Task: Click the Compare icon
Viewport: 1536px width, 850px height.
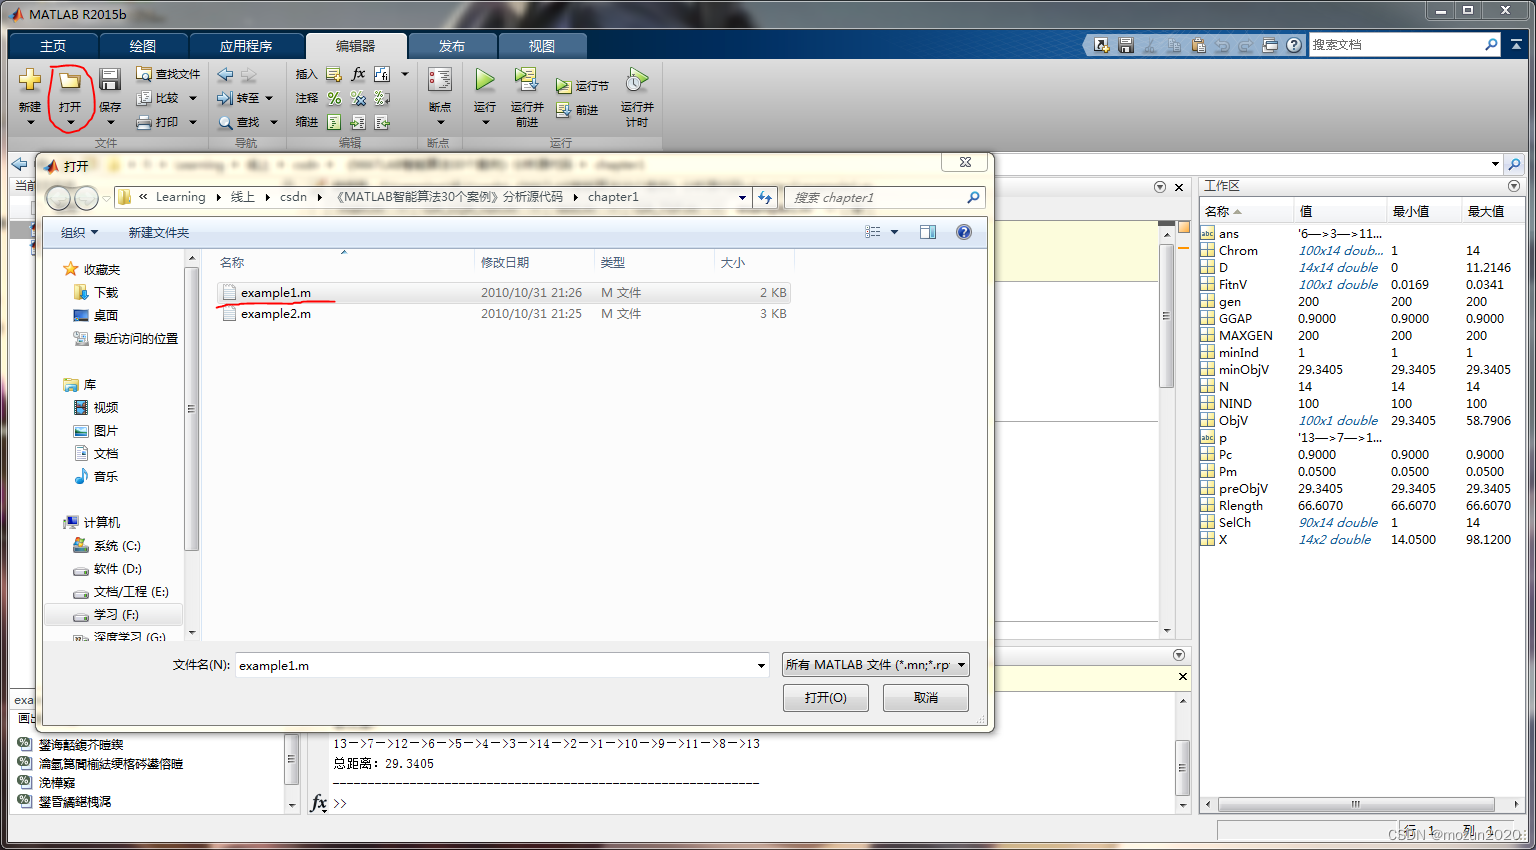Action: 144,98
